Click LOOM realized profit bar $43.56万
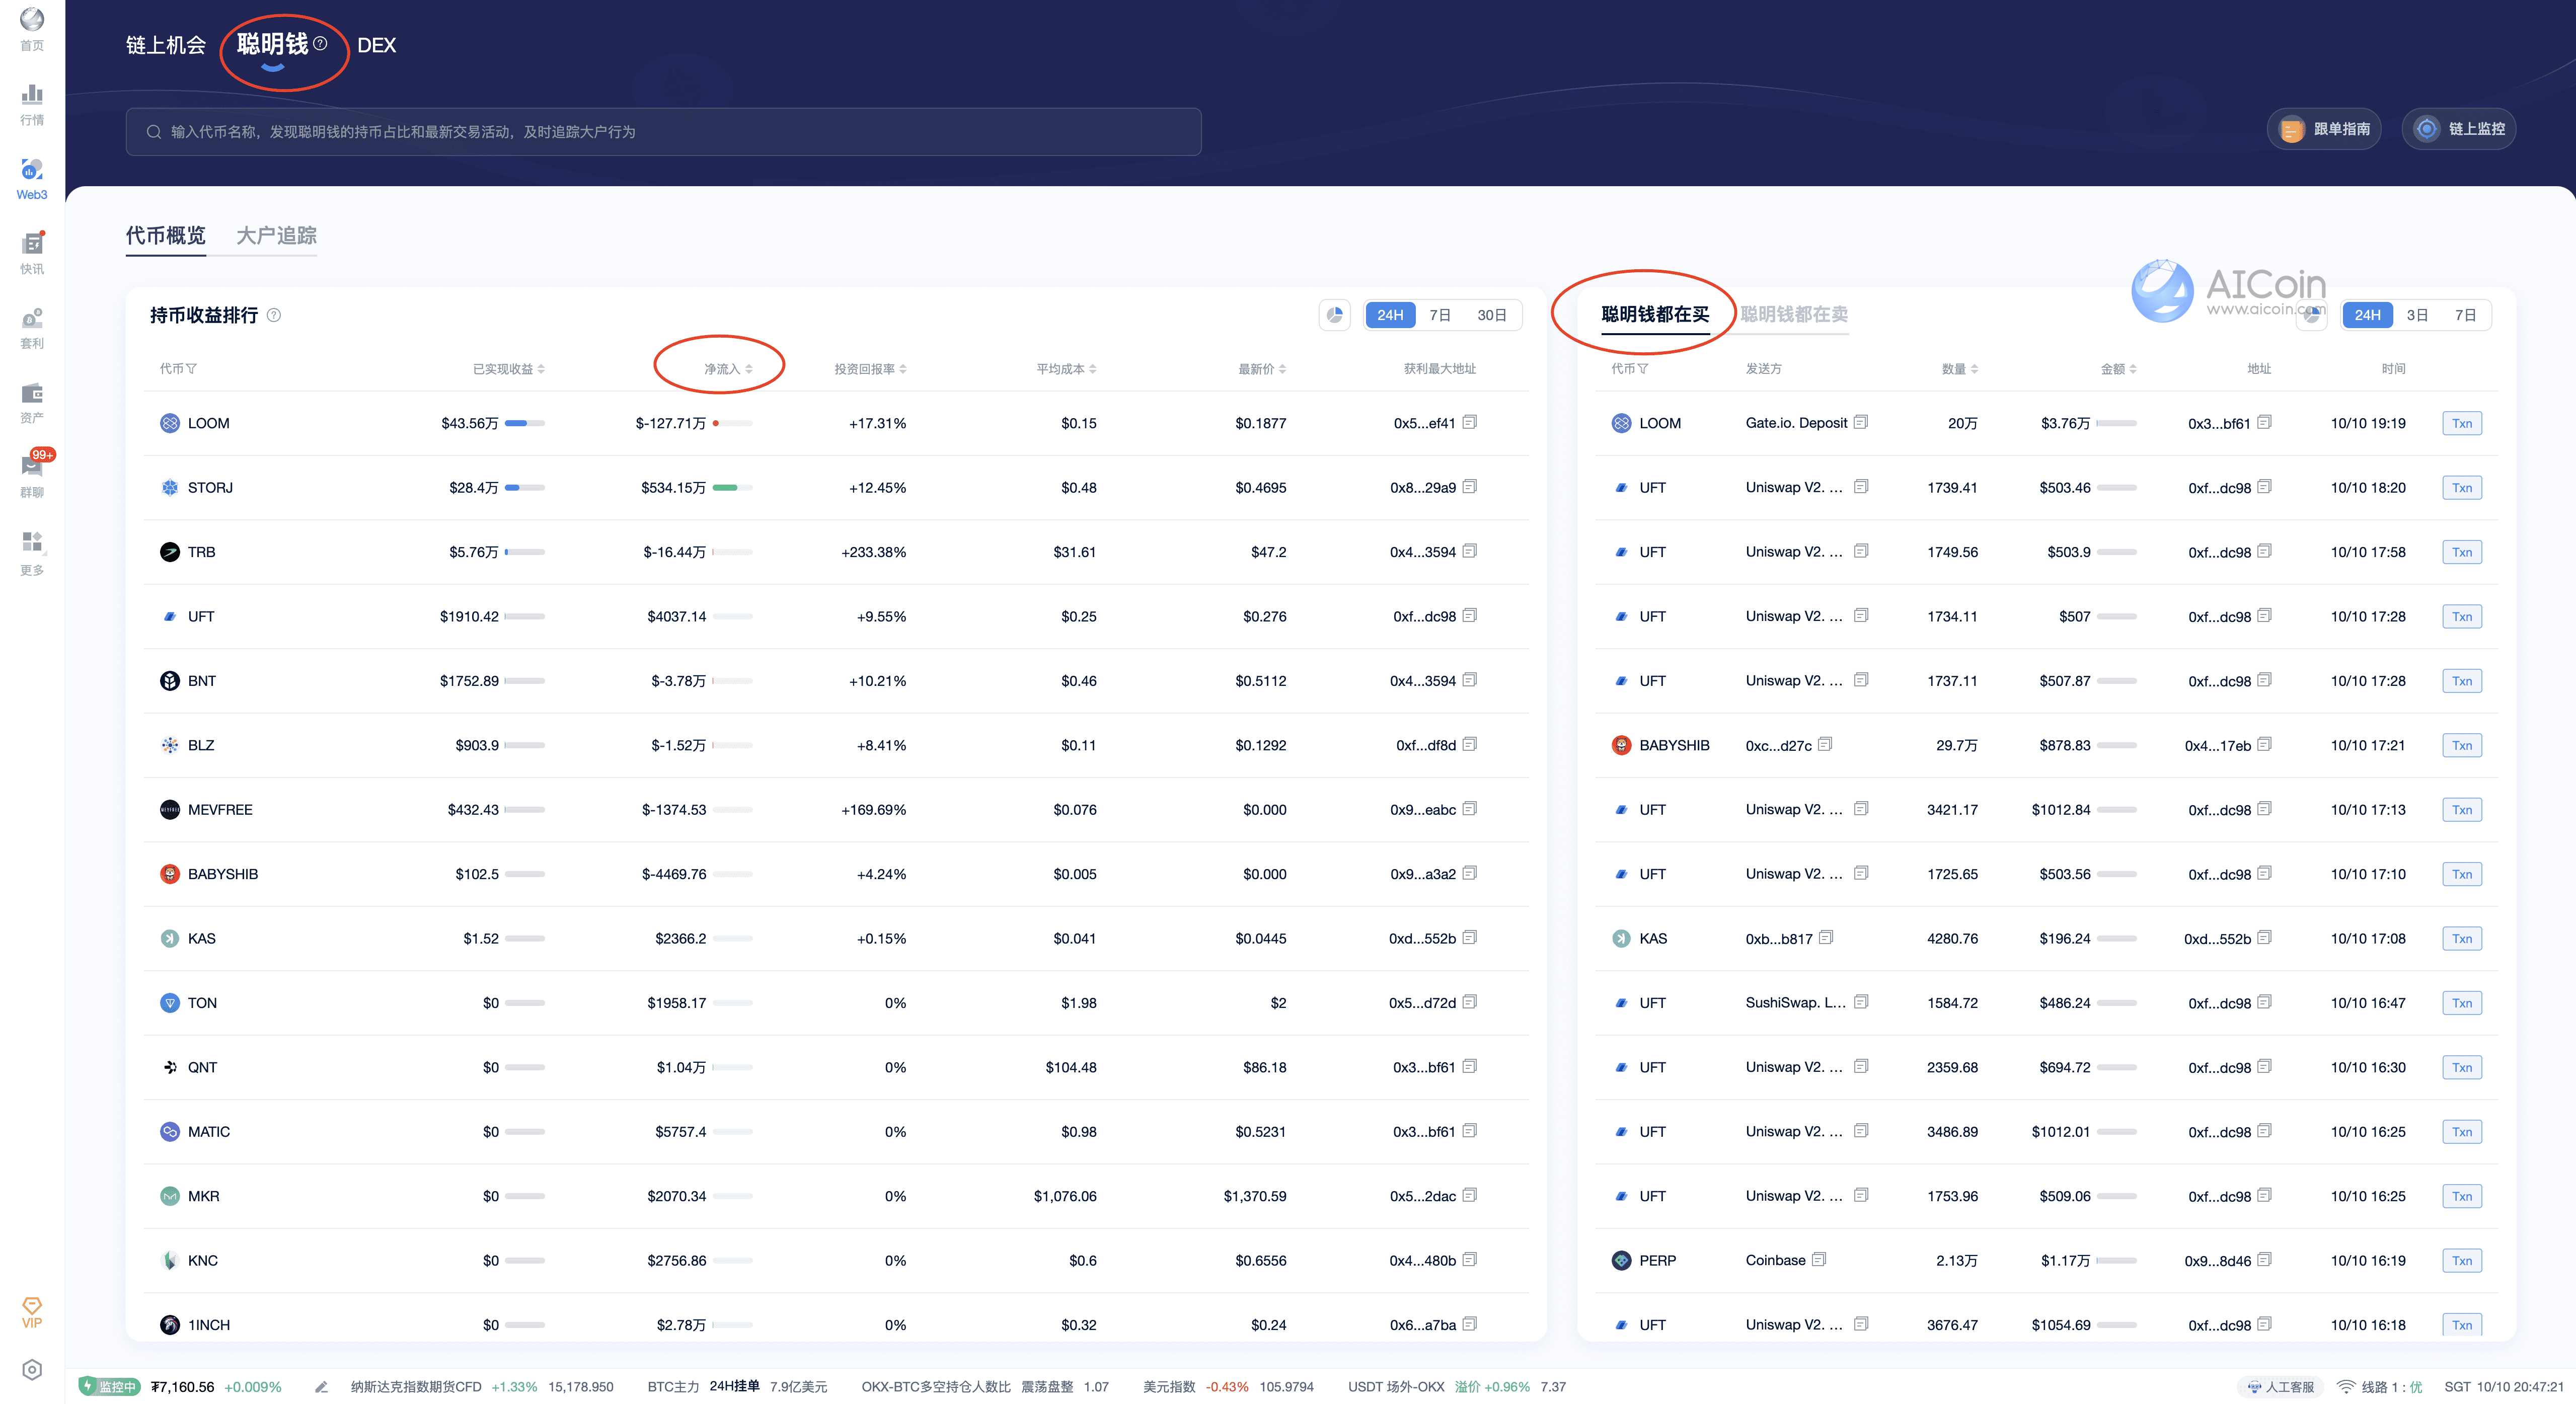 (525, 423)
